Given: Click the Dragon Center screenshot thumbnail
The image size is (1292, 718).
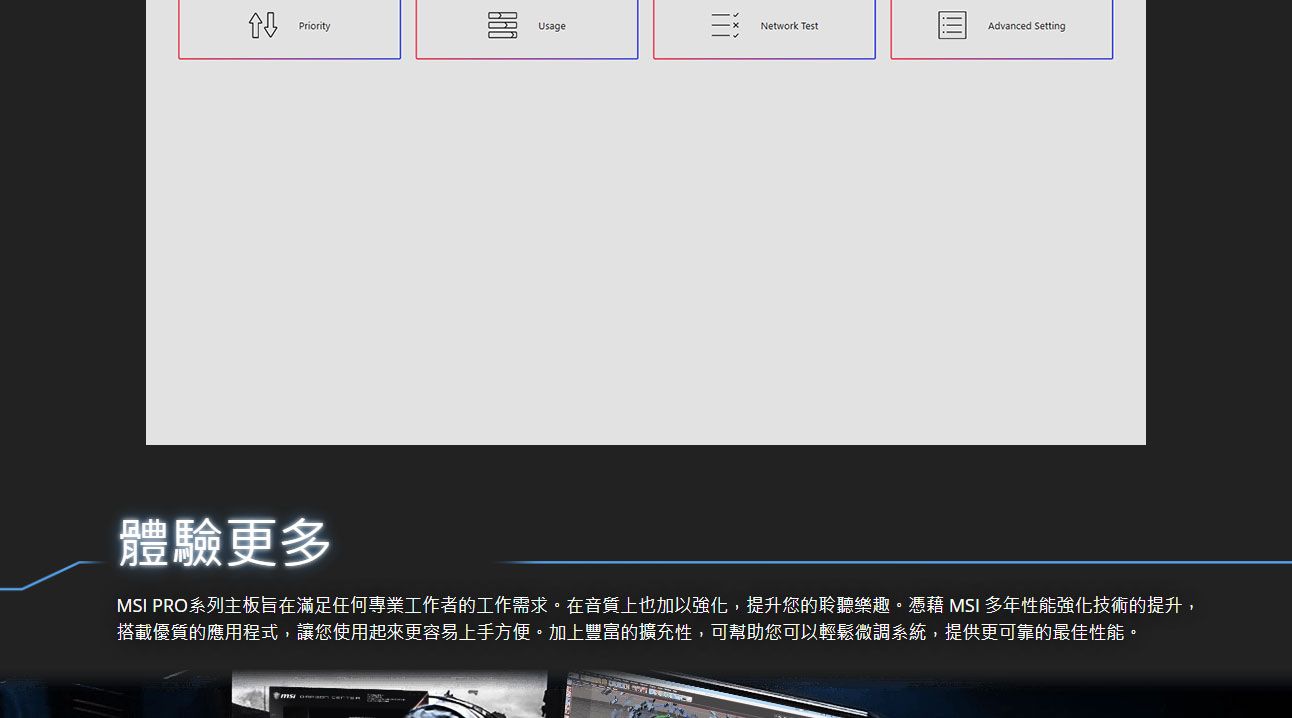Looking at the screenshot, I should click(x=390, y=693).
